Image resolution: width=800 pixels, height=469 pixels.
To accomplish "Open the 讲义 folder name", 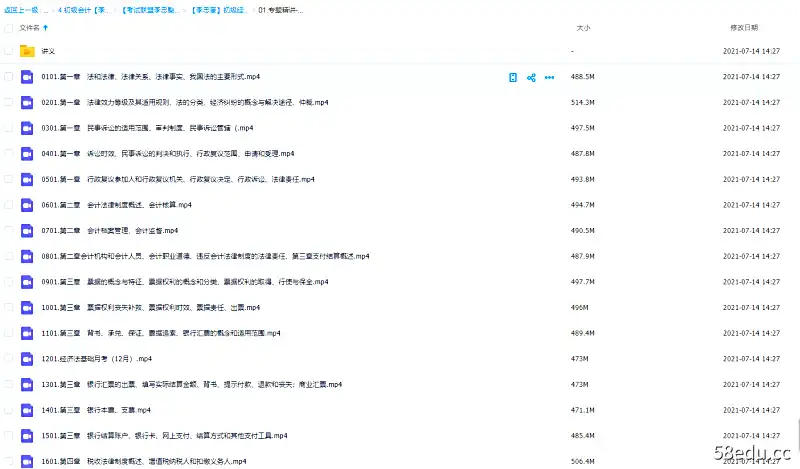I will (x=48, y=51).
